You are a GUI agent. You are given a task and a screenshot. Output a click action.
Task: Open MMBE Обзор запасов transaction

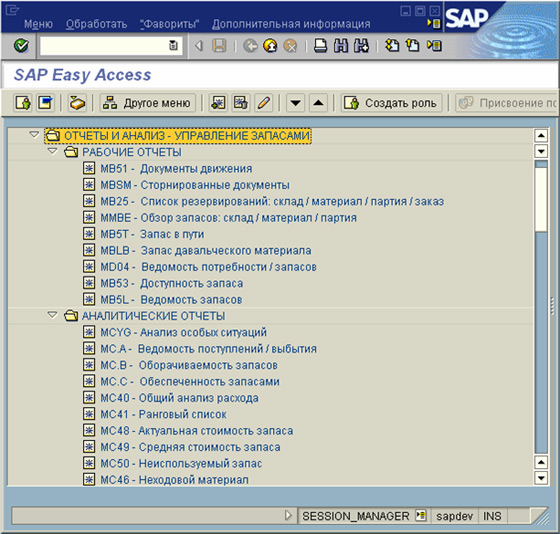[x=229, y=218]
